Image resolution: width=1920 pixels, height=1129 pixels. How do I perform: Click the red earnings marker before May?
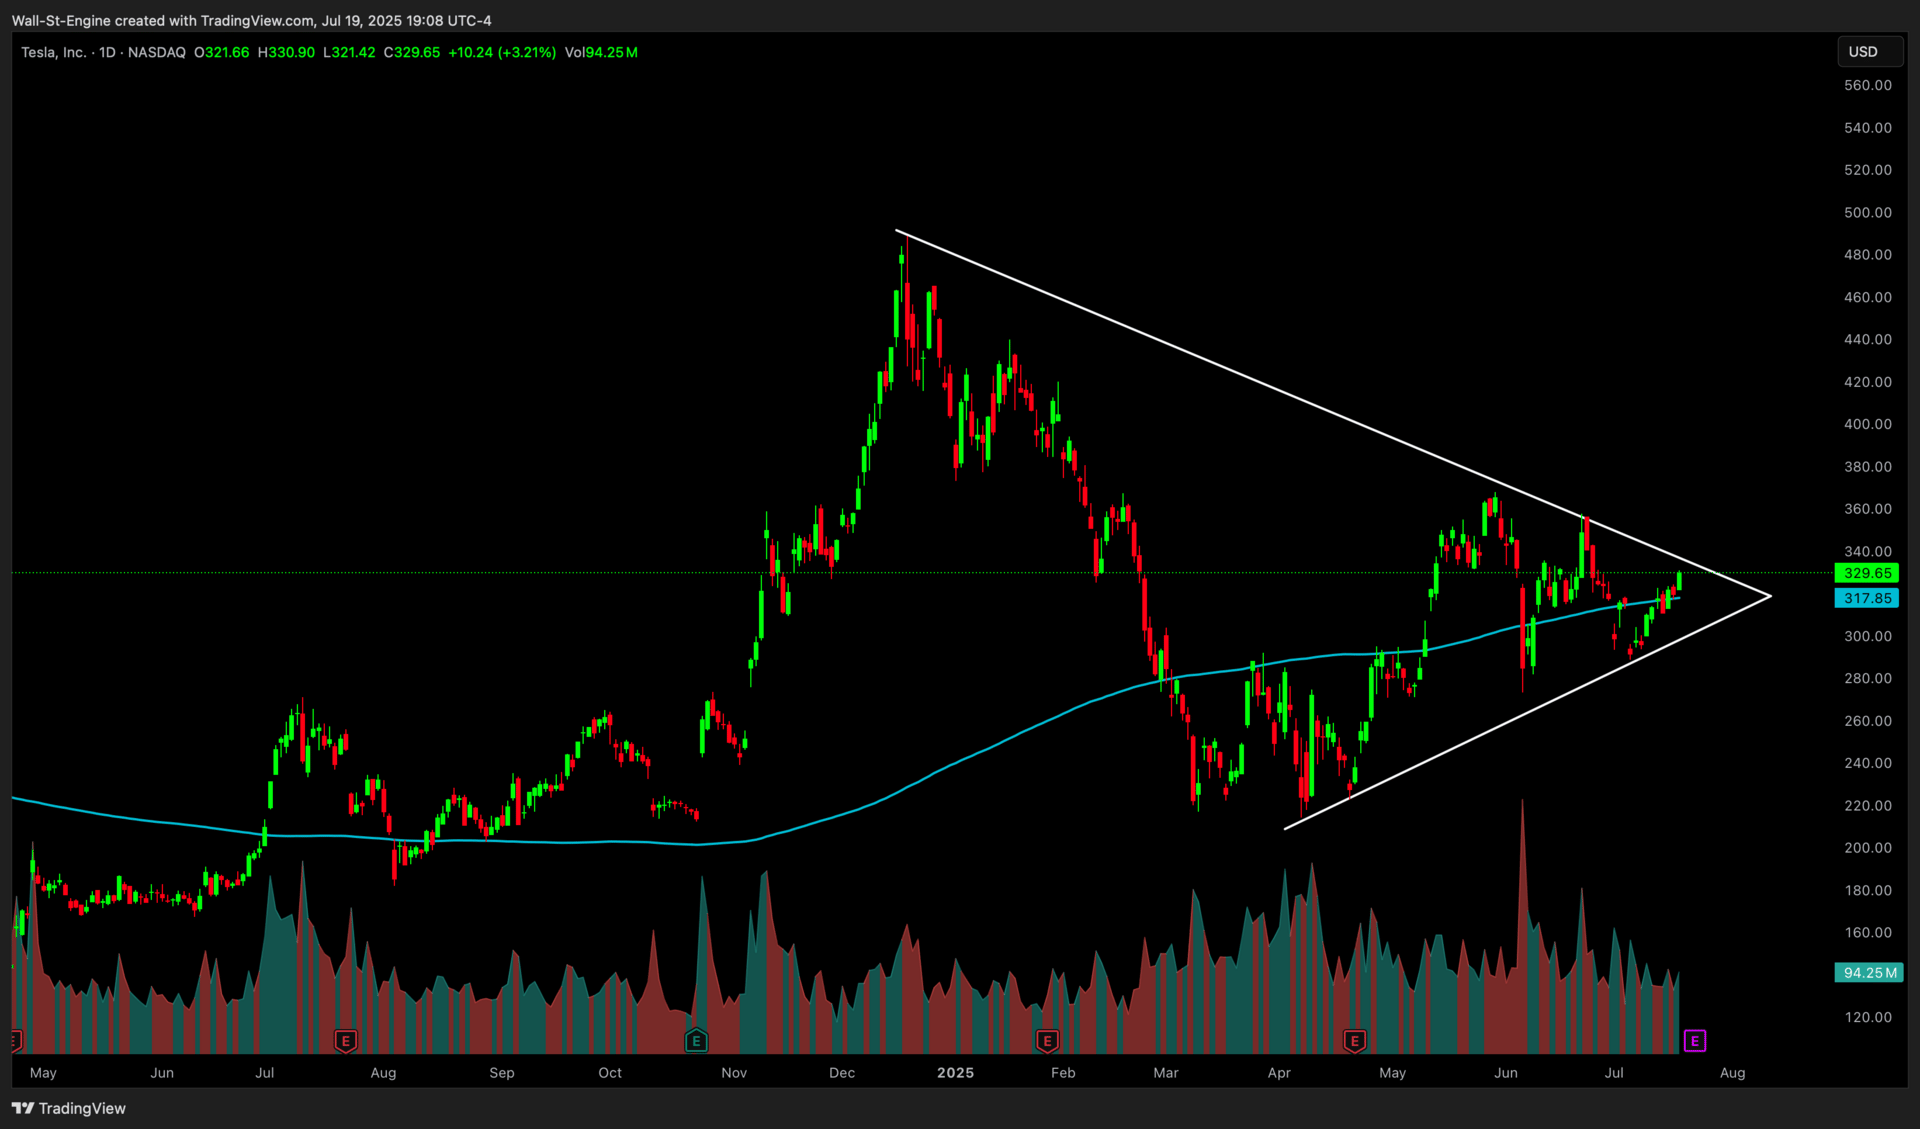(x=1354, y=1041)
